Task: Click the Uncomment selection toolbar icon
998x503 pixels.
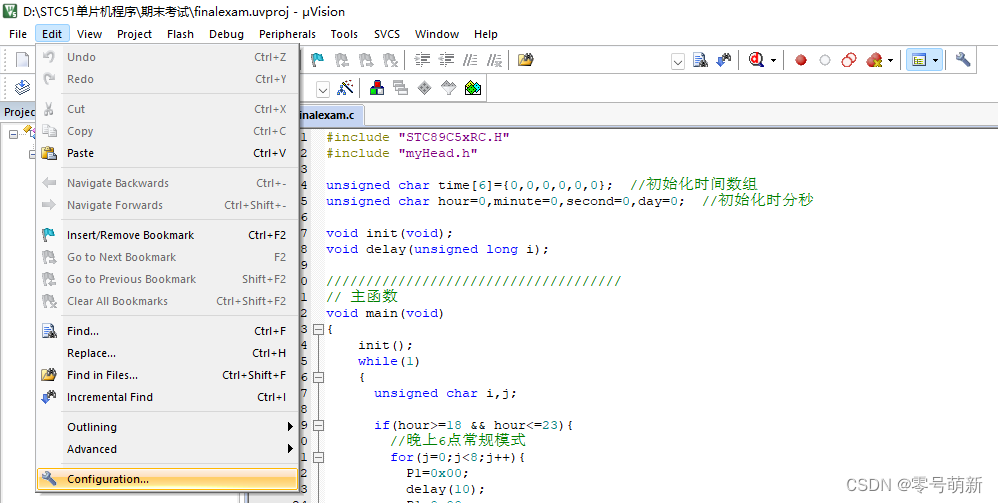Action: (x=495, y=60)
